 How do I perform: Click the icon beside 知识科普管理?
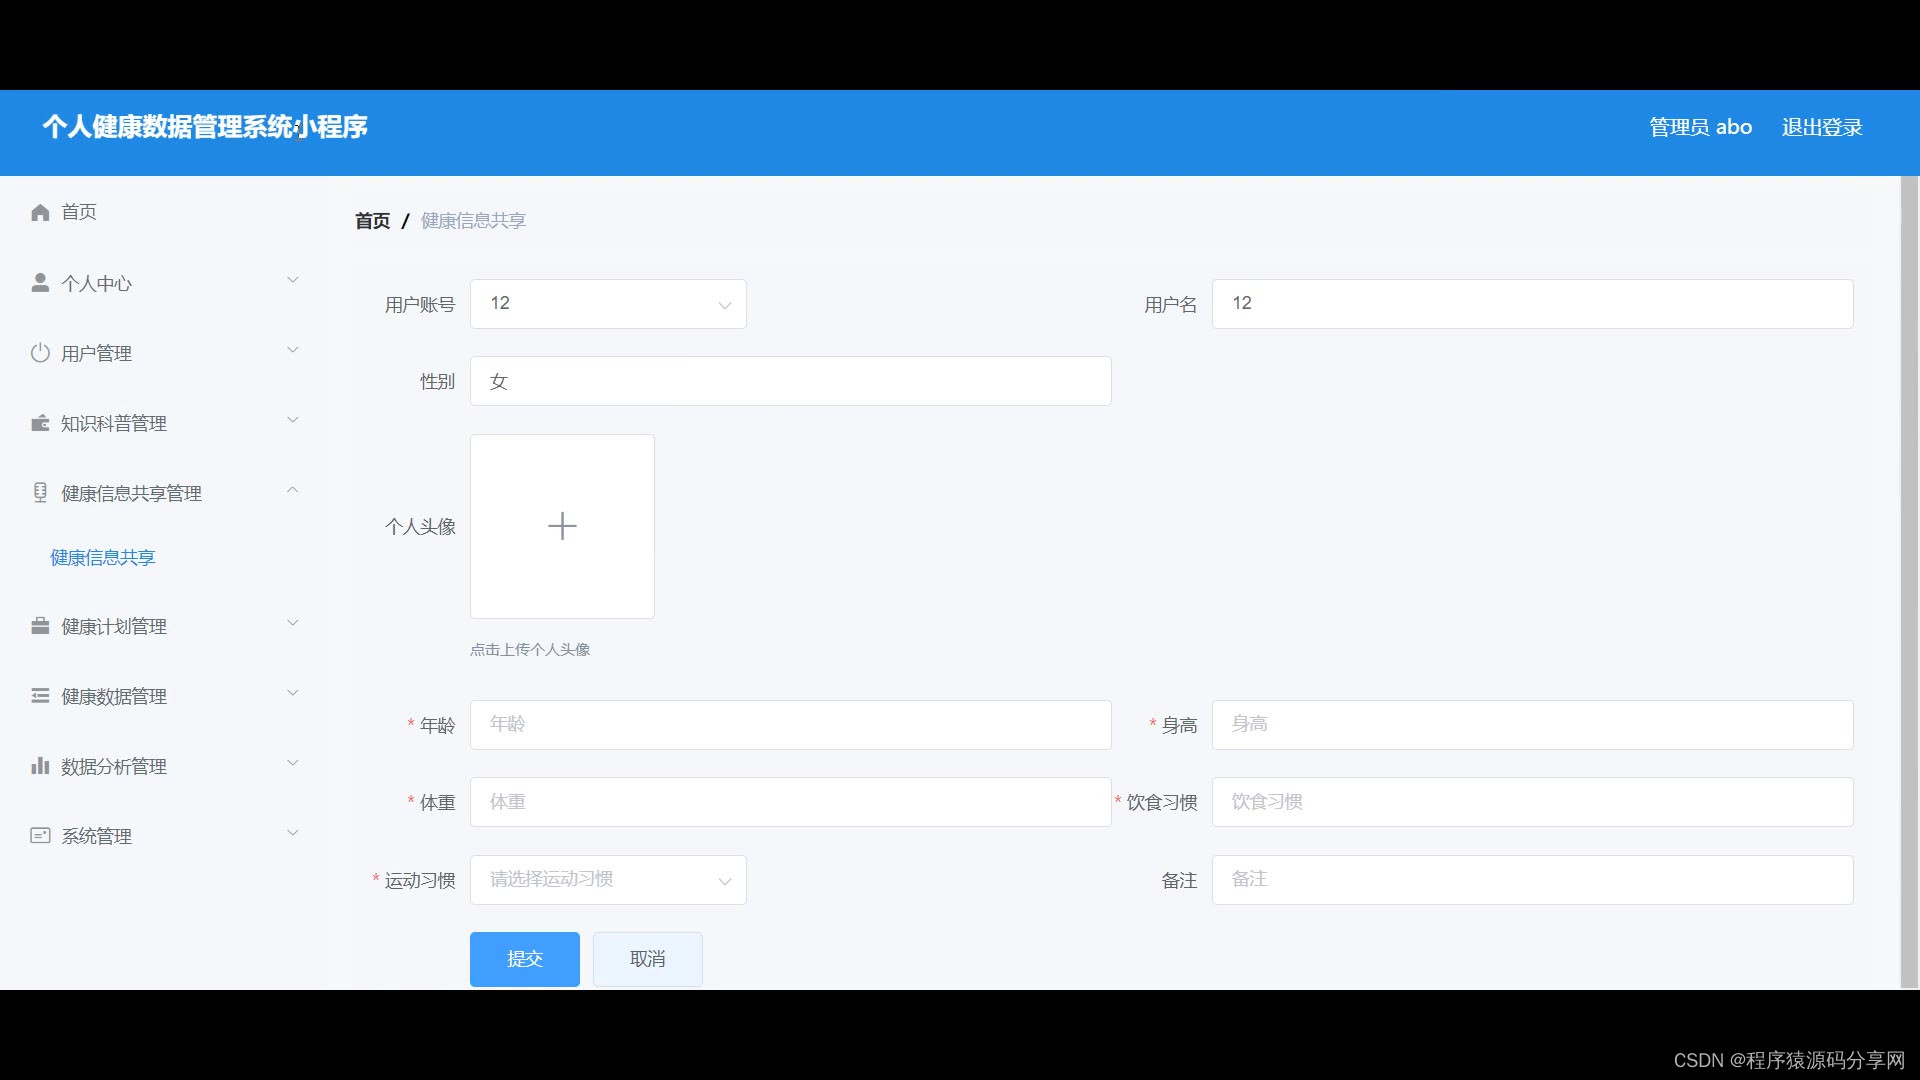coord(39,422)
